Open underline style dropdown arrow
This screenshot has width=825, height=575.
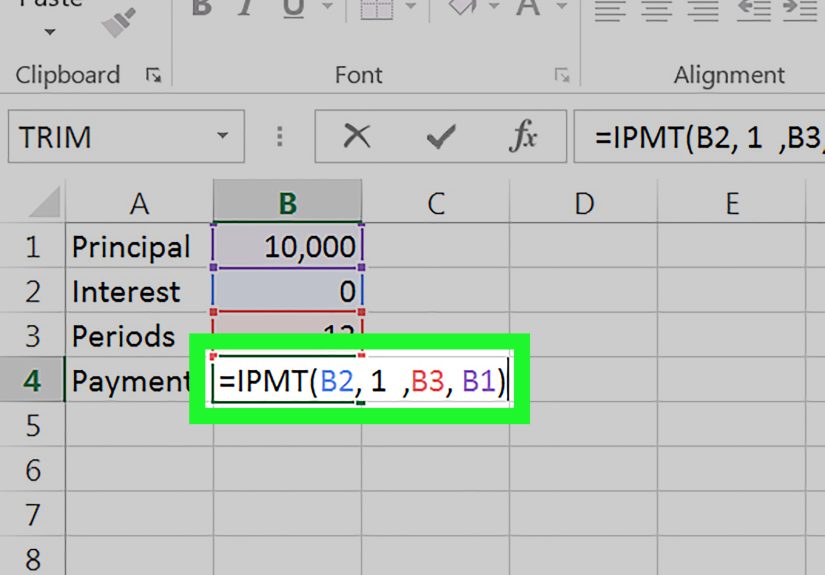point(327,6)
